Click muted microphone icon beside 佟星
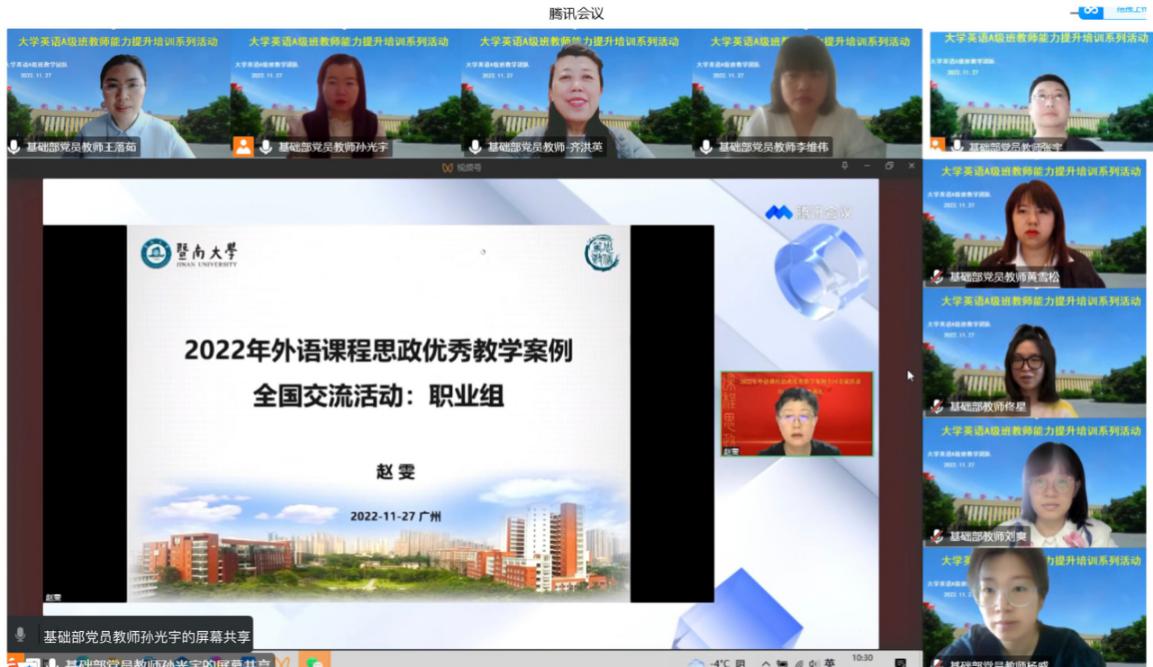1153x667 pixels. 937,406
